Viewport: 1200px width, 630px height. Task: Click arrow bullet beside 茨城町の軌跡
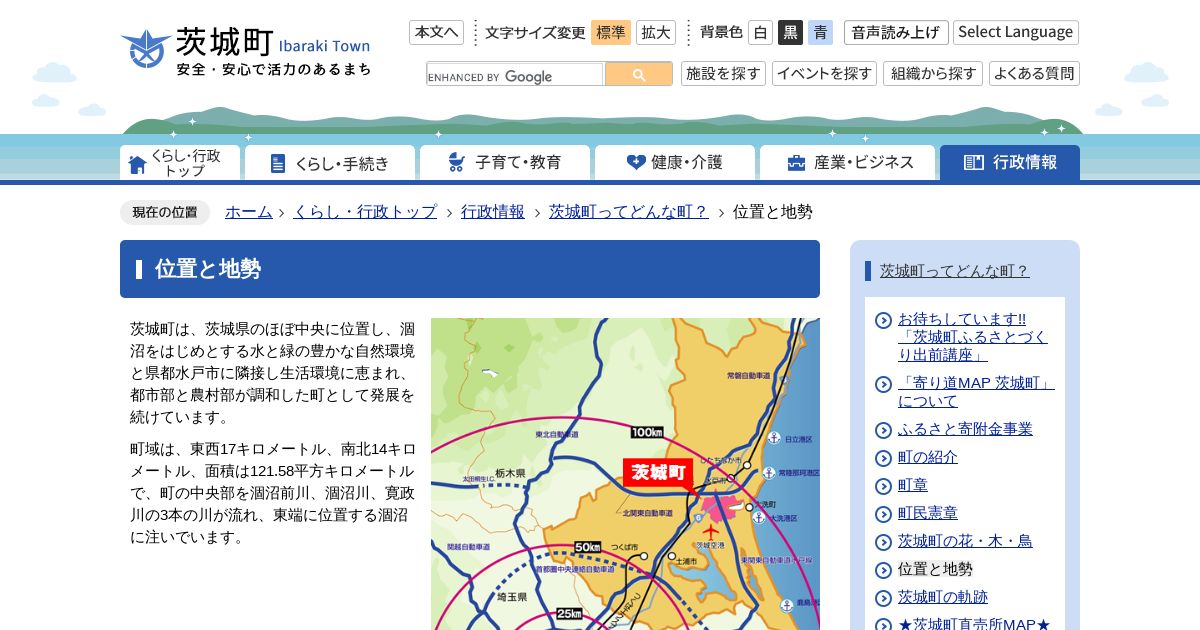[883, 598]
